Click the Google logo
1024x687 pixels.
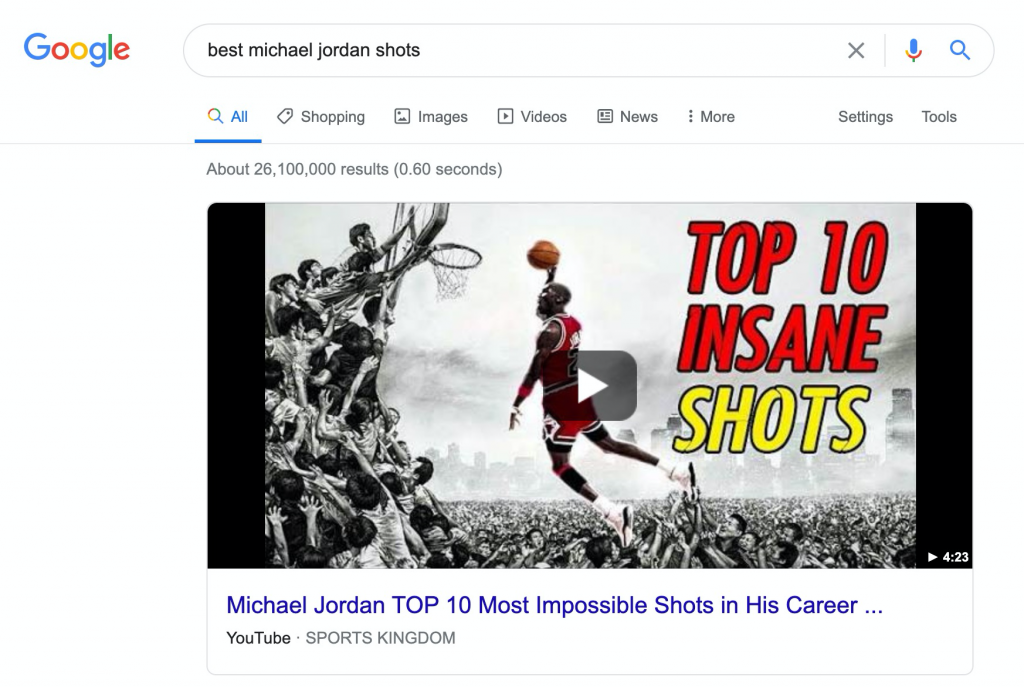[x=77, y=50]
